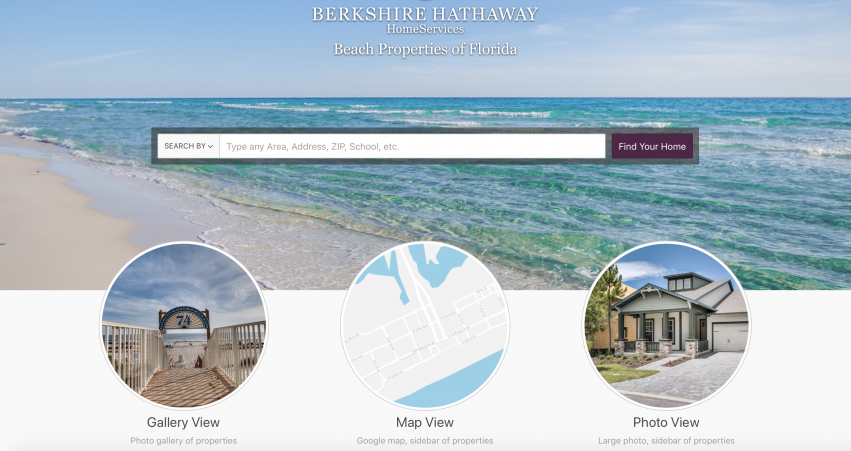The height and width of the screenshot is (451, 851).
Task: Open the SEARCH BY dropdown
Action: [188, 146]
